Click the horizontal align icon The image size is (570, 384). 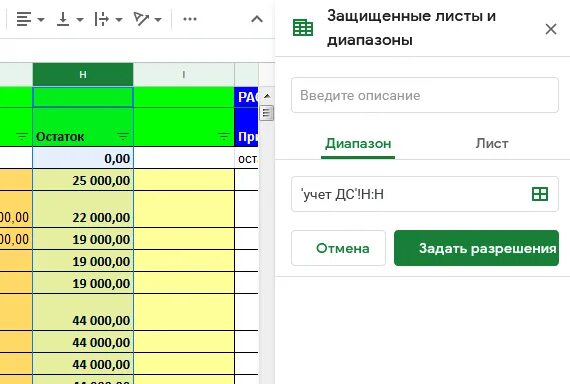click(24, 19)
